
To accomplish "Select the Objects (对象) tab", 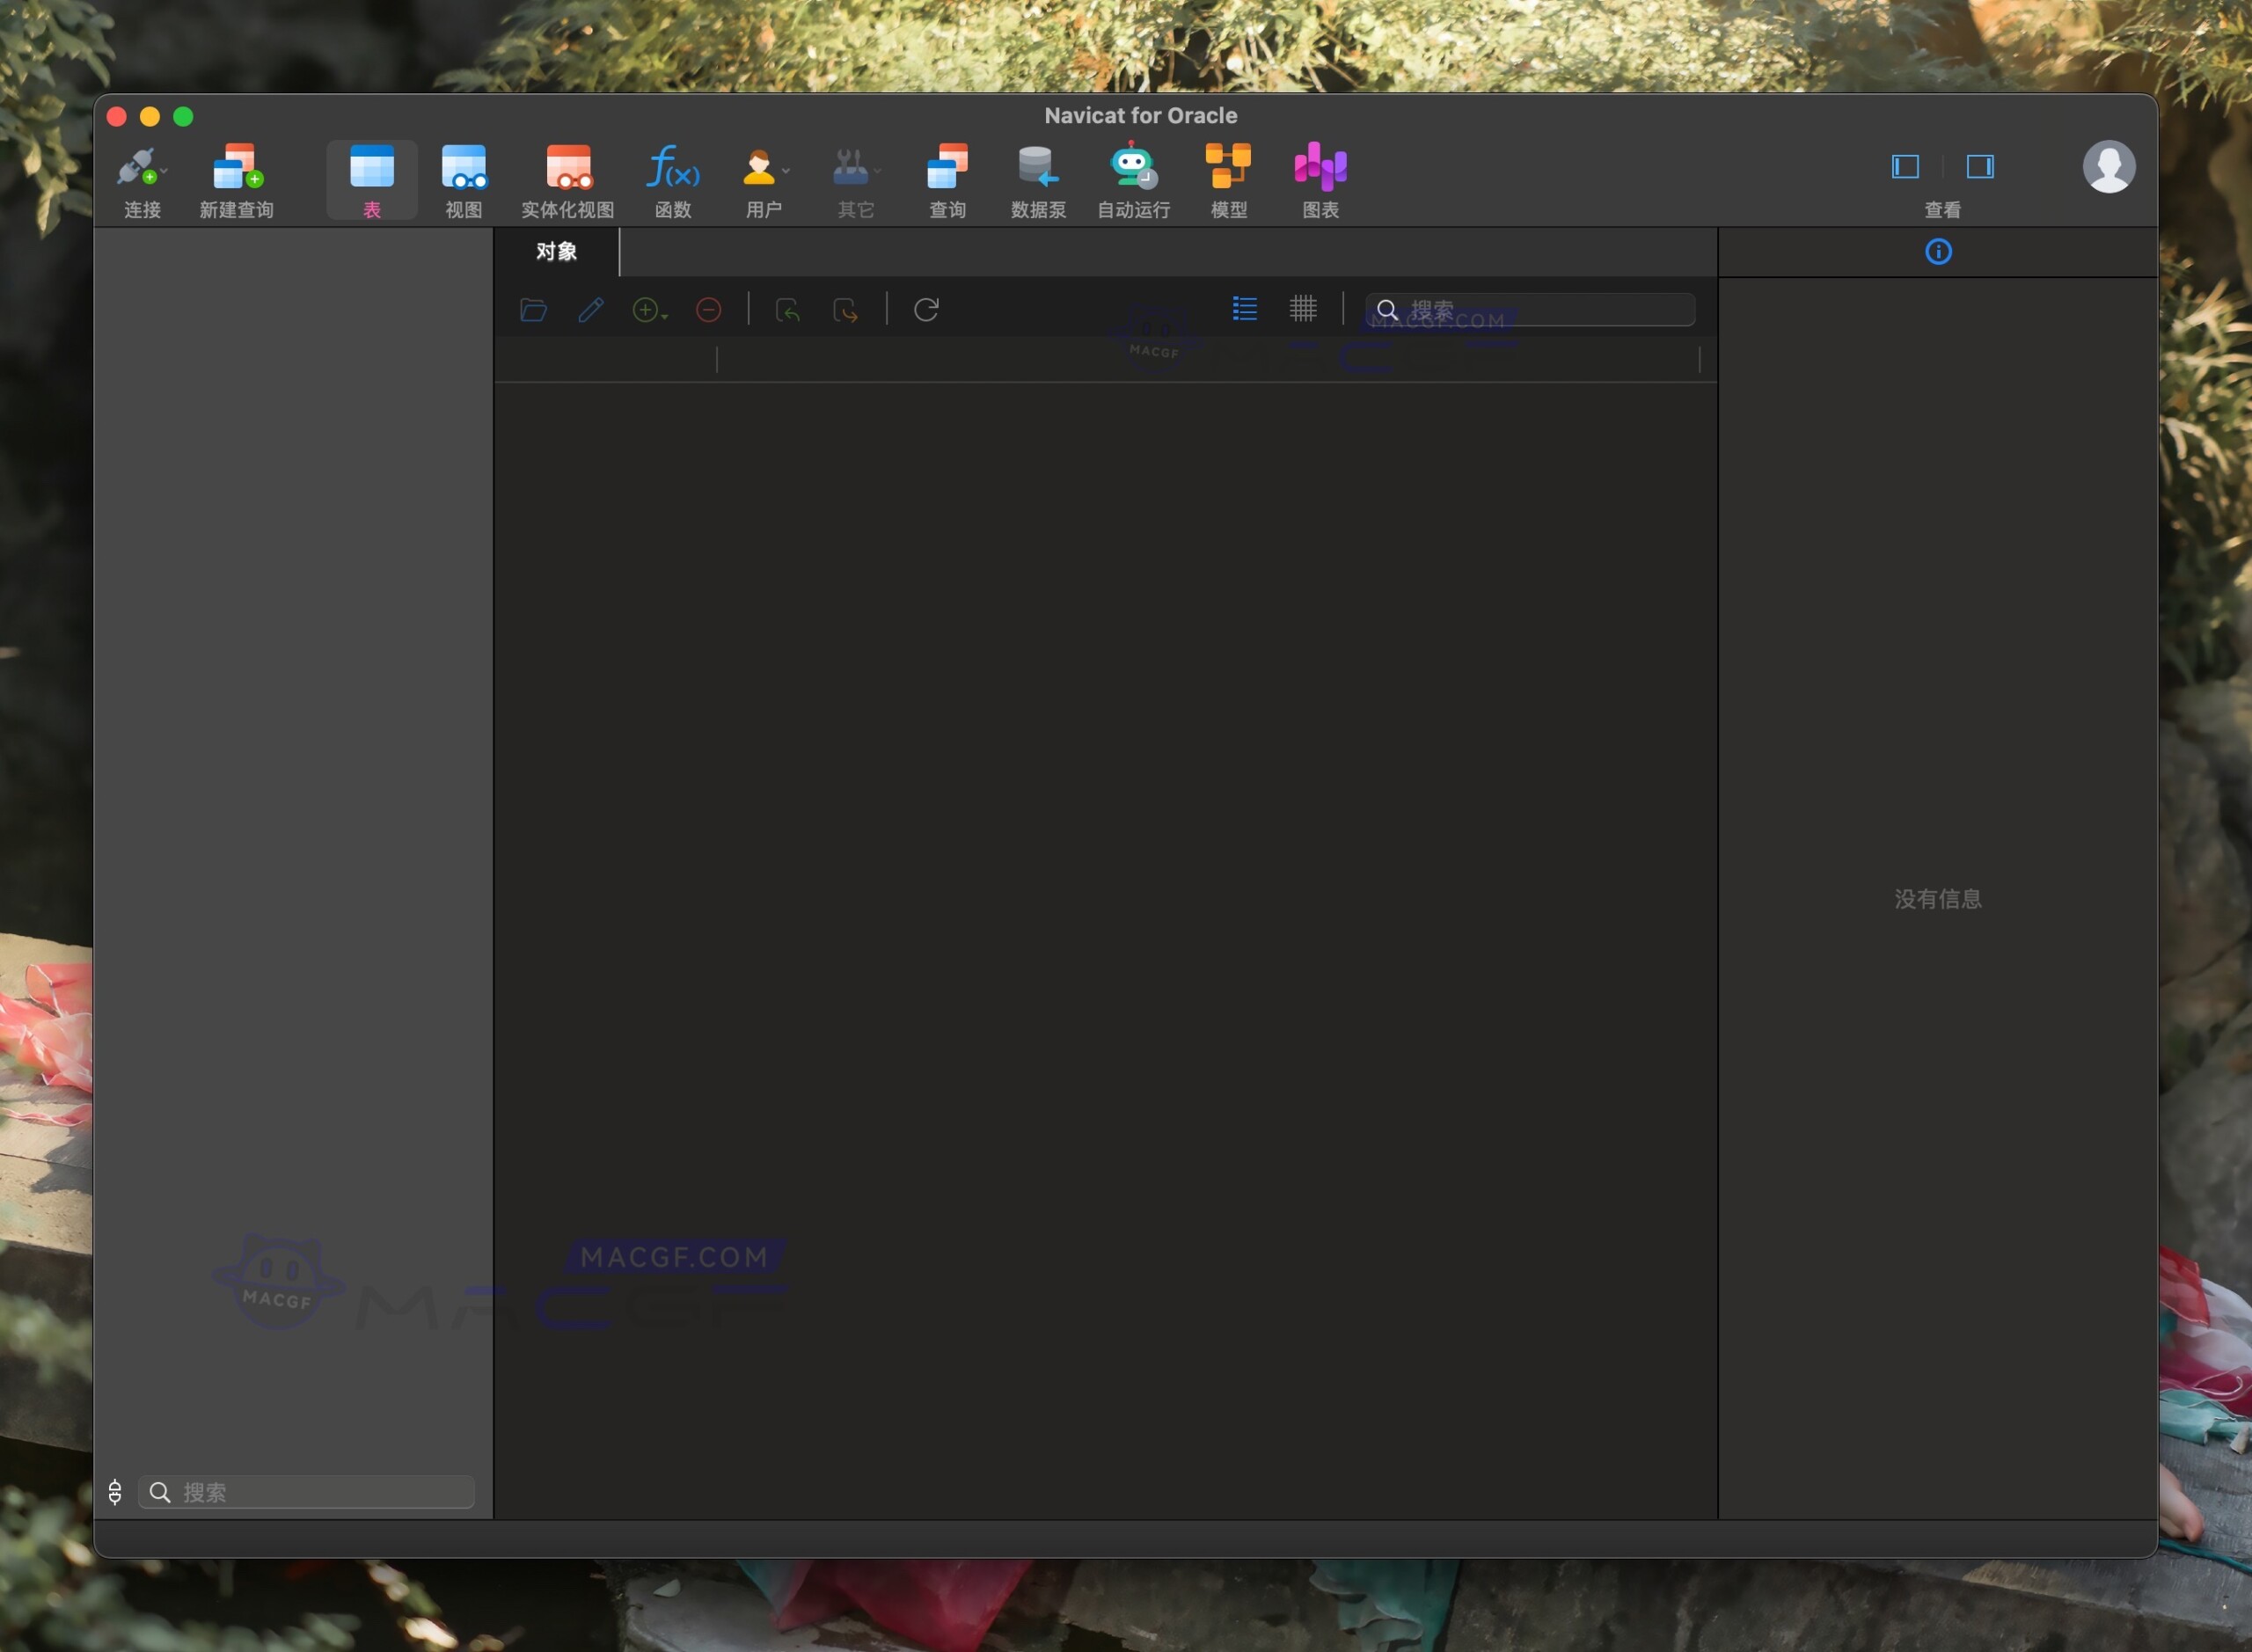I will click(556, 252).
